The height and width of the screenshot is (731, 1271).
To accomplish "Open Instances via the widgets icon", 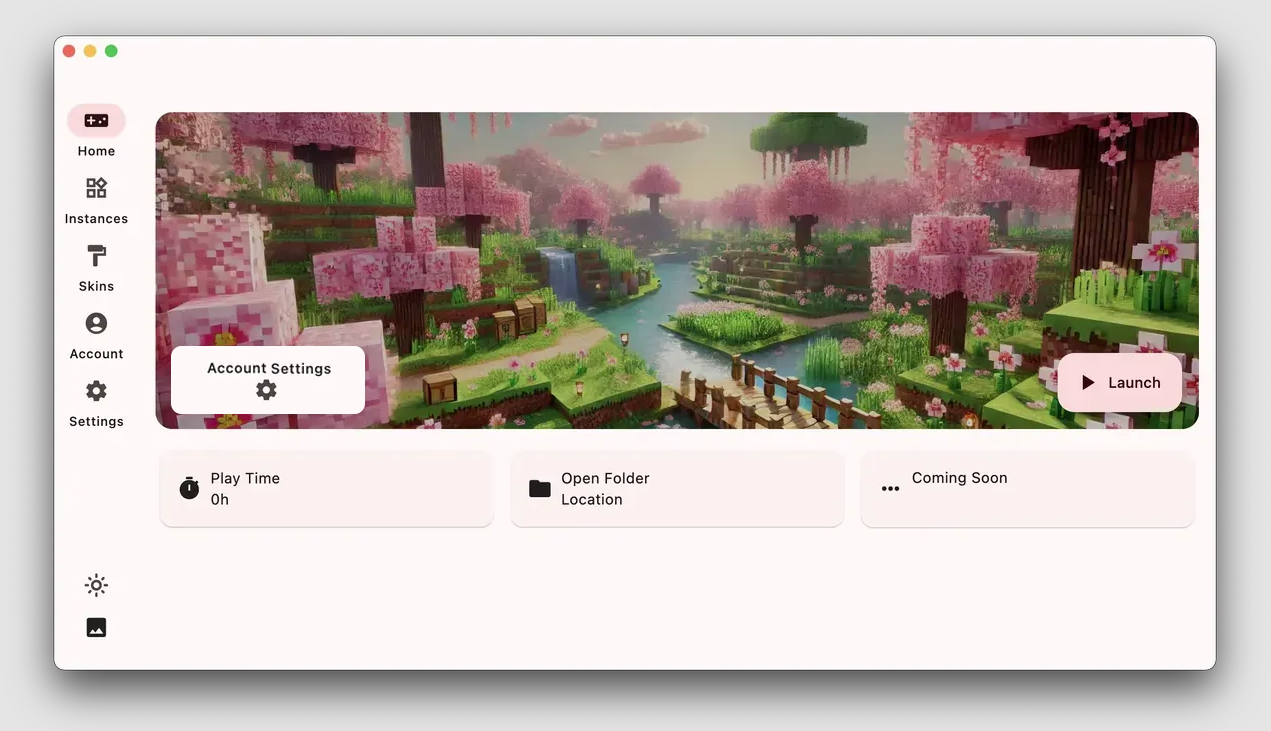I will click(96, 188).
